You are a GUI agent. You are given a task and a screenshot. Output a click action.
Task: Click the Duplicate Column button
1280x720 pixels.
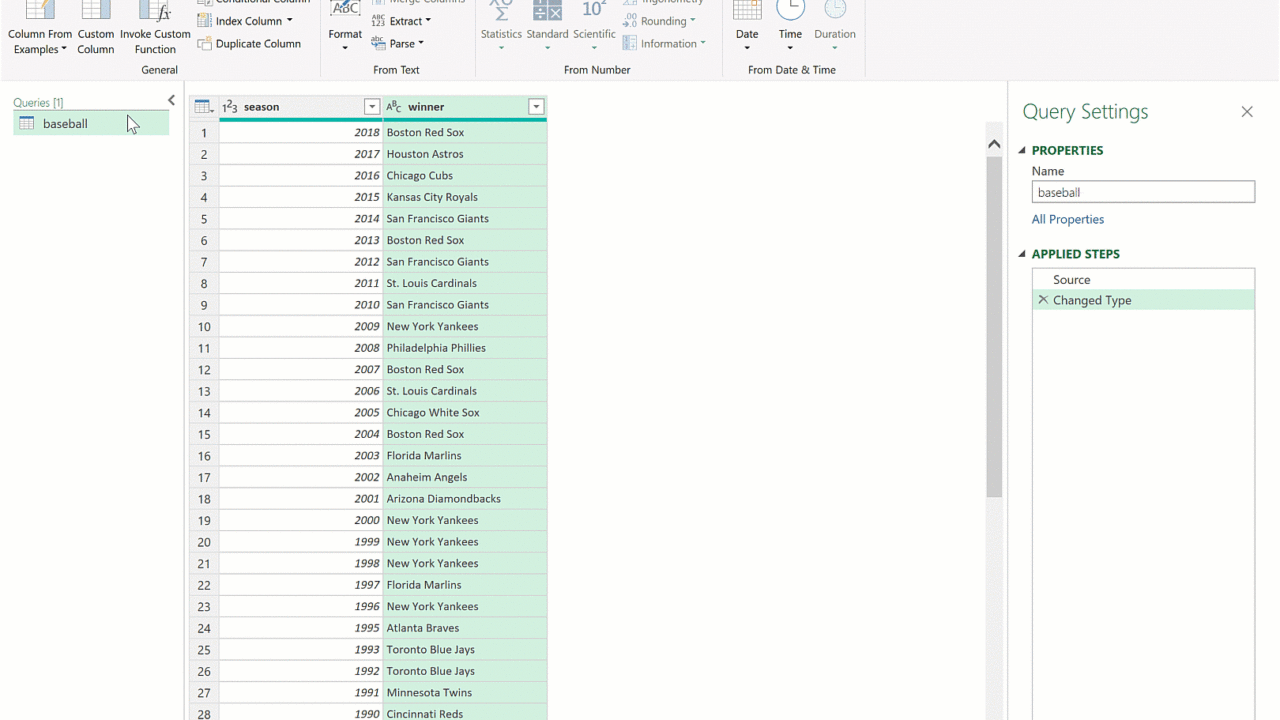click(x=249, y=44)
